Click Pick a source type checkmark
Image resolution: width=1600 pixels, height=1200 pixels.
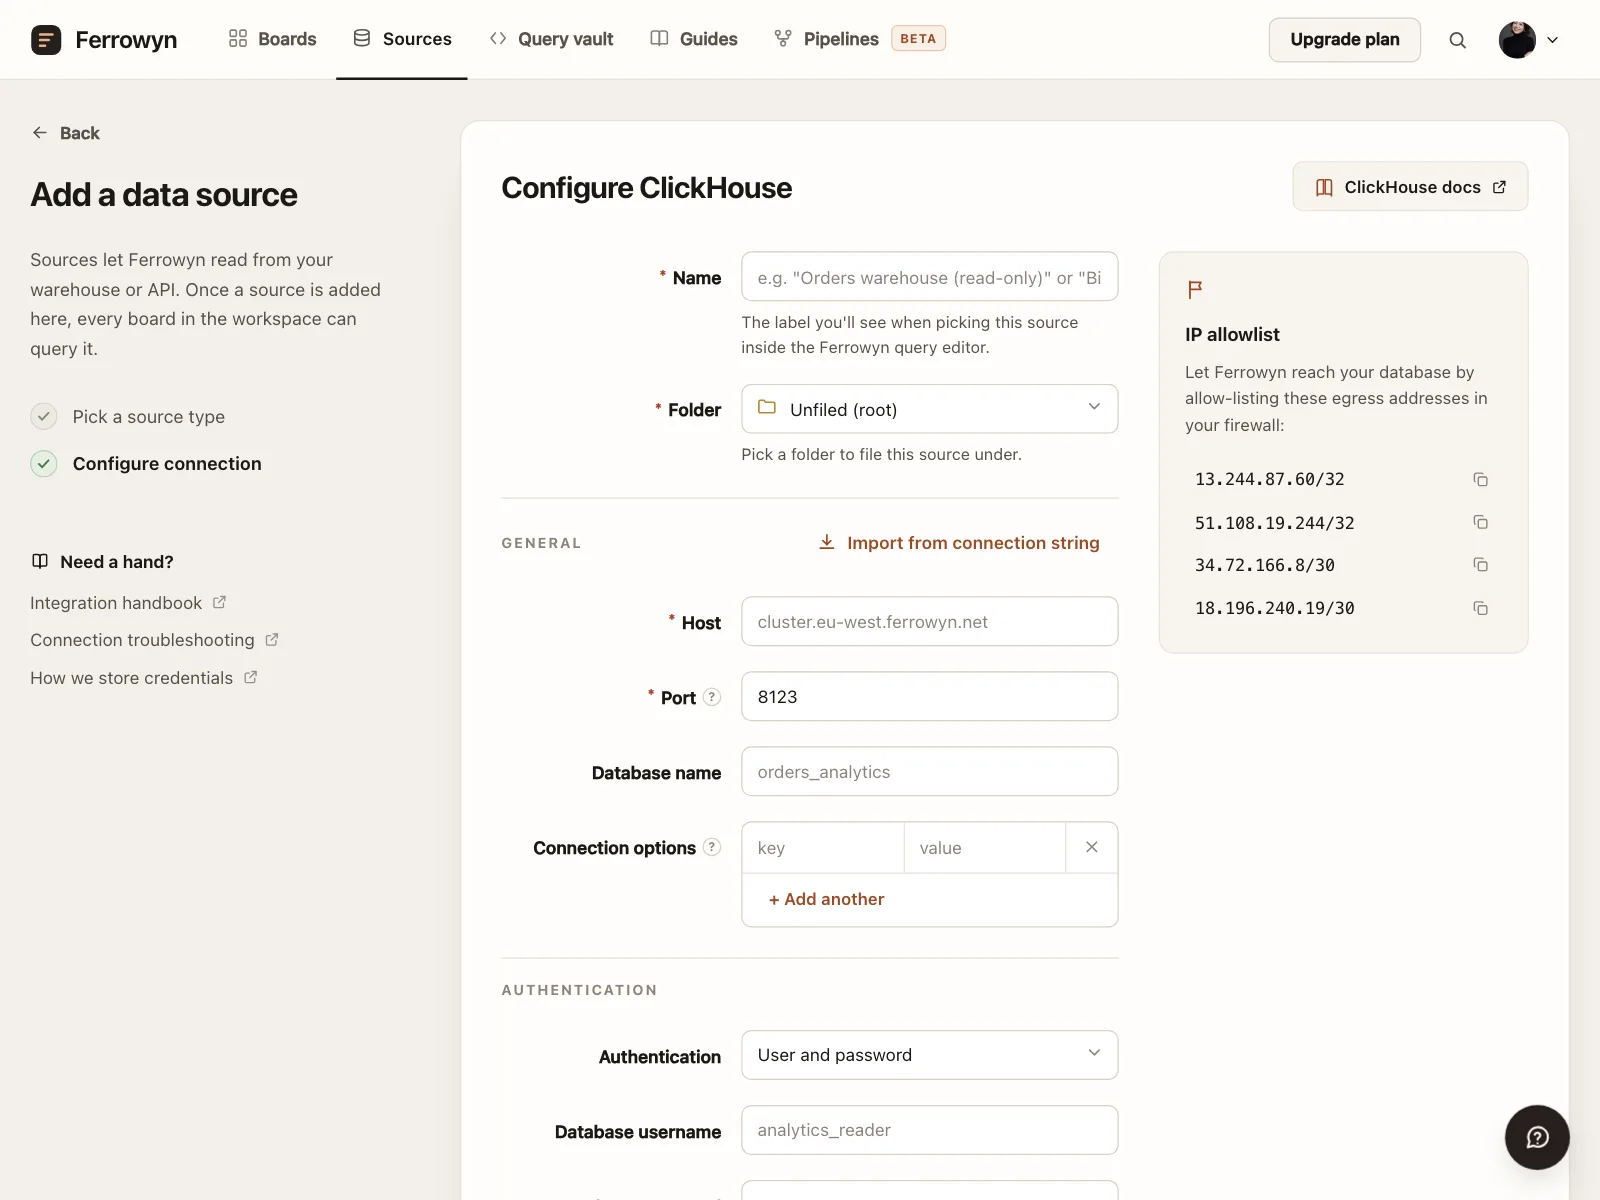click(x=44, y=416)
